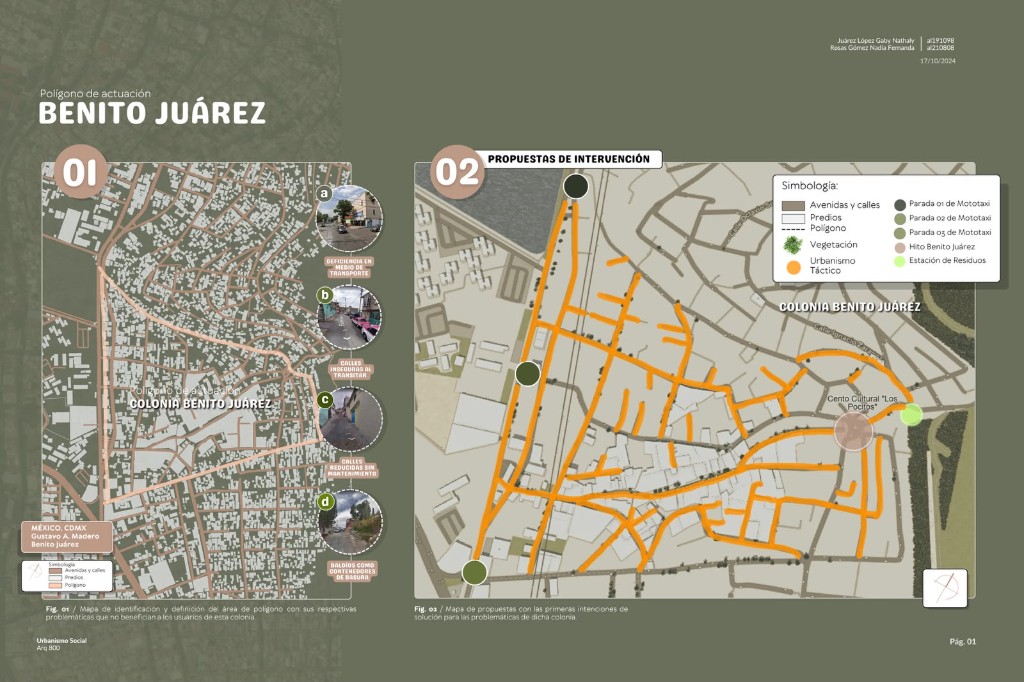This screenshot has height=682, width=1024.
Task: Open photo c of narrow unmaintained streets
Action: 351,419
